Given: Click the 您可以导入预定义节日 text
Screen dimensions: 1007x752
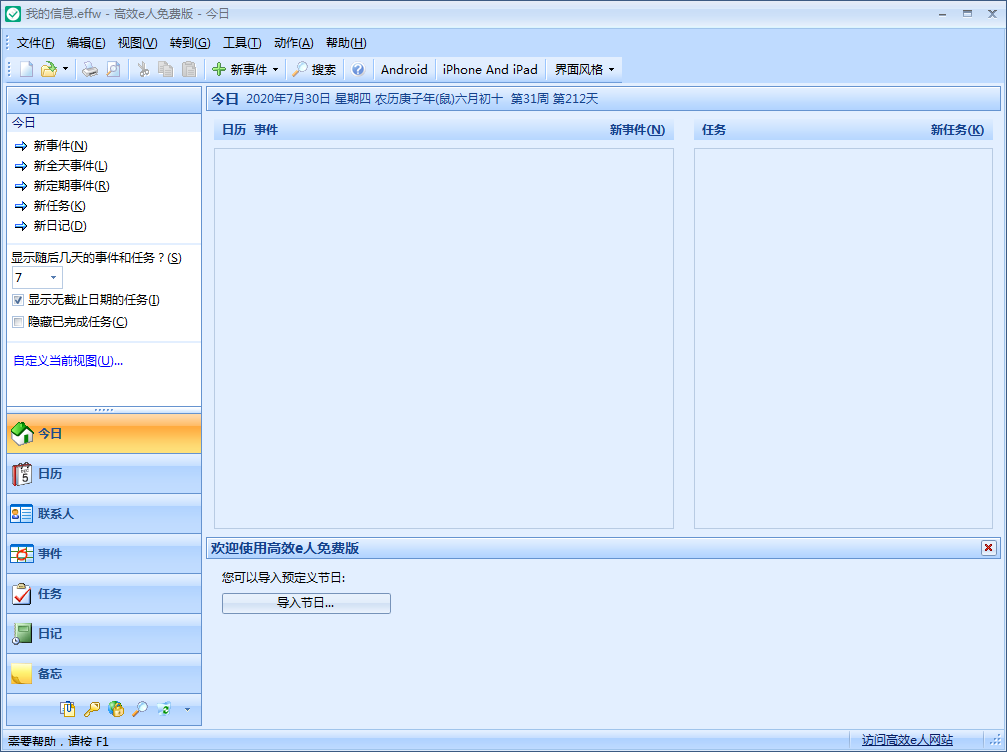Looking at the screenshot, I should [x=283, y=578].
